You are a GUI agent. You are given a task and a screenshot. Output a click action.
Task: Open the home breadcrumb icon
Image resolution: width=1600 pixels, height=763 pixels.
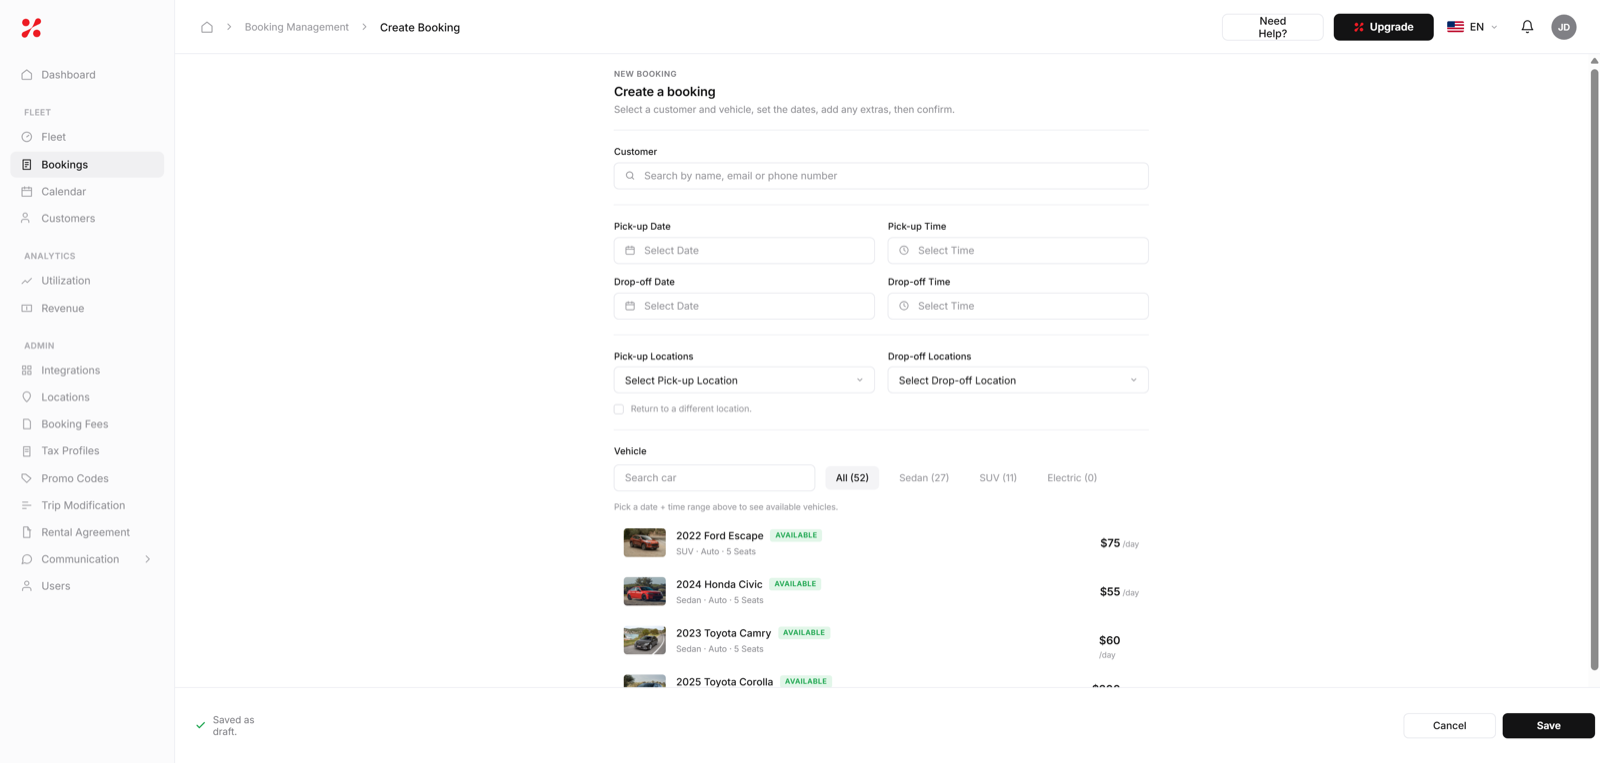pyautogui.click(x=207, y=27)
